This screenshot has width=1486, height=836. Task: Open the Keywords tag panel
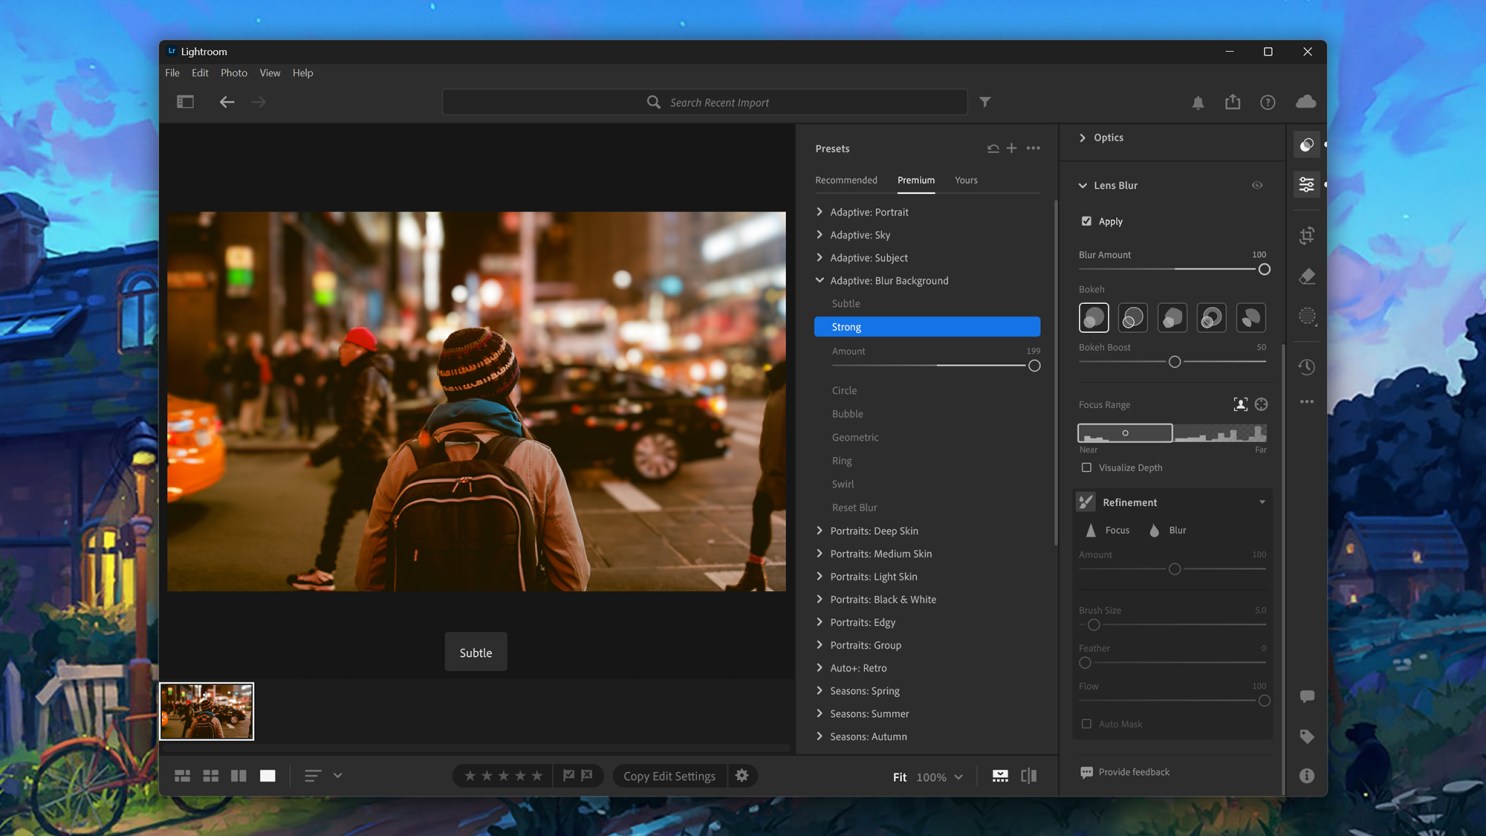pos(1306,737)
